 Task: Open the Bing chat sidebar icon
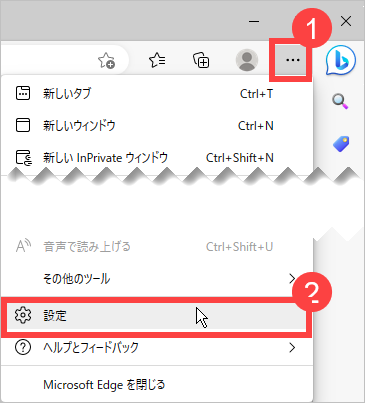341,61
